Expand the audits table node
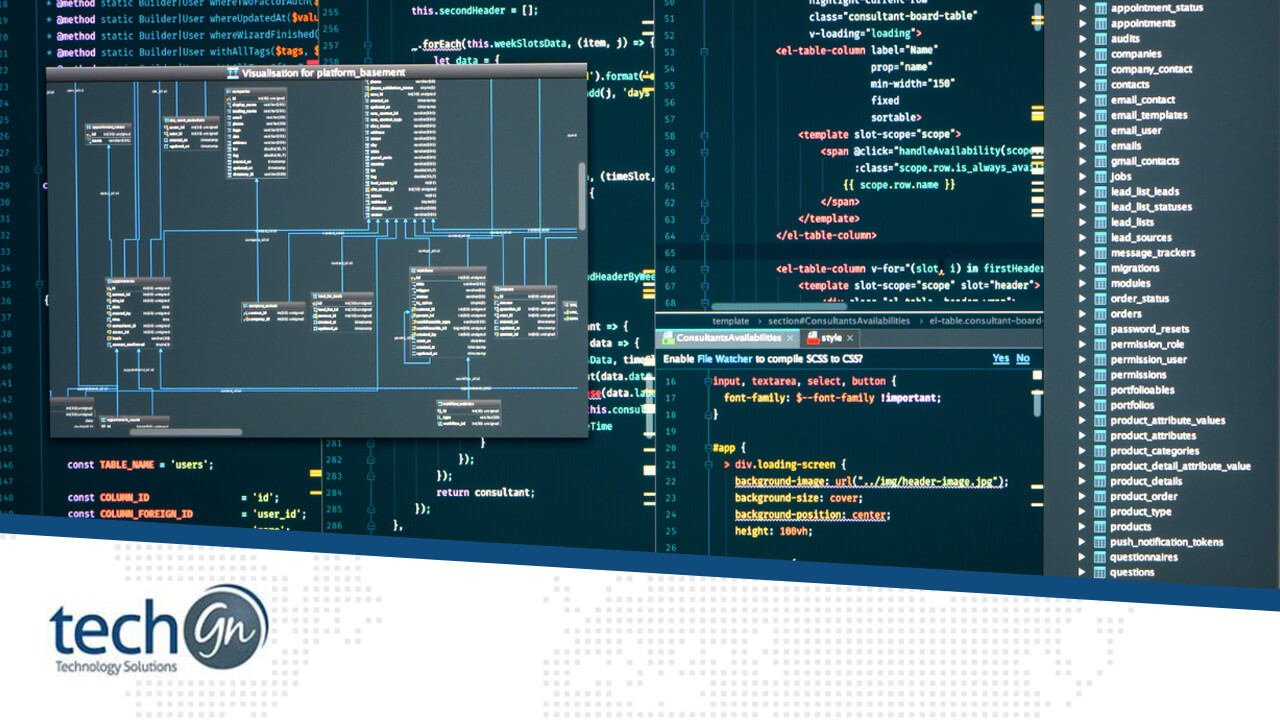The image size is (1280, 720). pos(1084,38)
